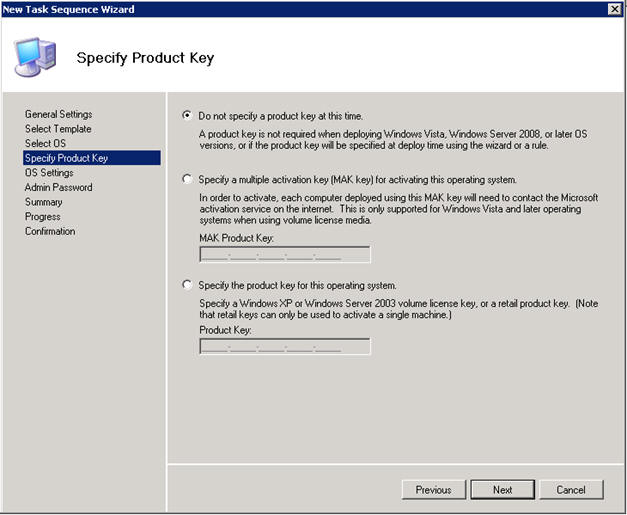This screenshot has height=515, width=627.
Task: Go to the Admin Password step
Action: click(x=58, y=187)
